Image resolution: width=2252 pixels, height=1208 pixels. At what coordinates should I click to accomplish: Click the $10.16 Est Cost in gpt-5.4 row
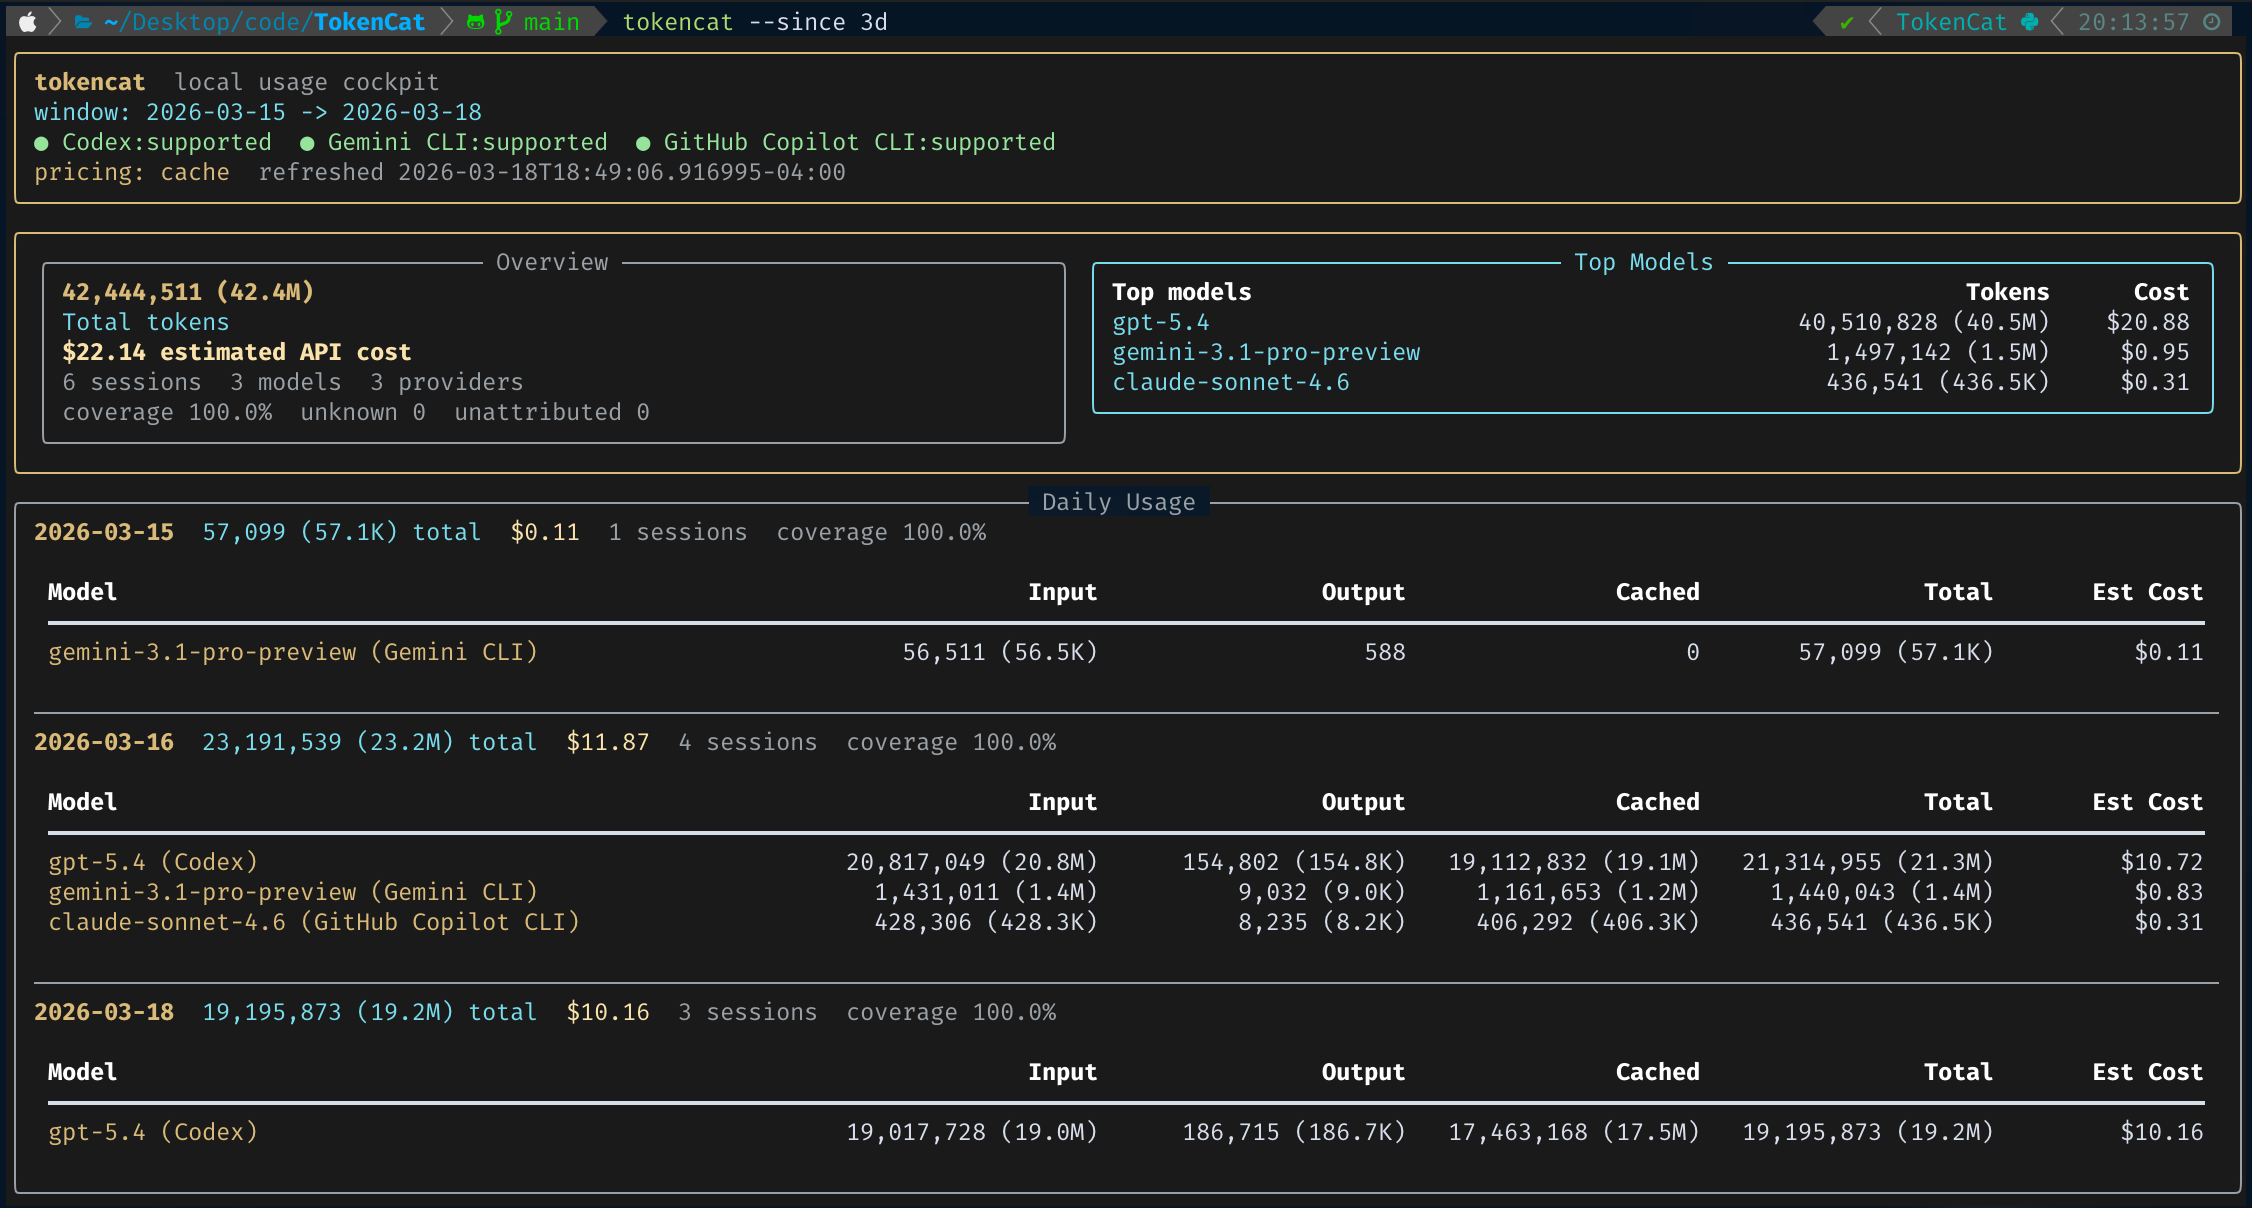(x=2162, y=1132)
